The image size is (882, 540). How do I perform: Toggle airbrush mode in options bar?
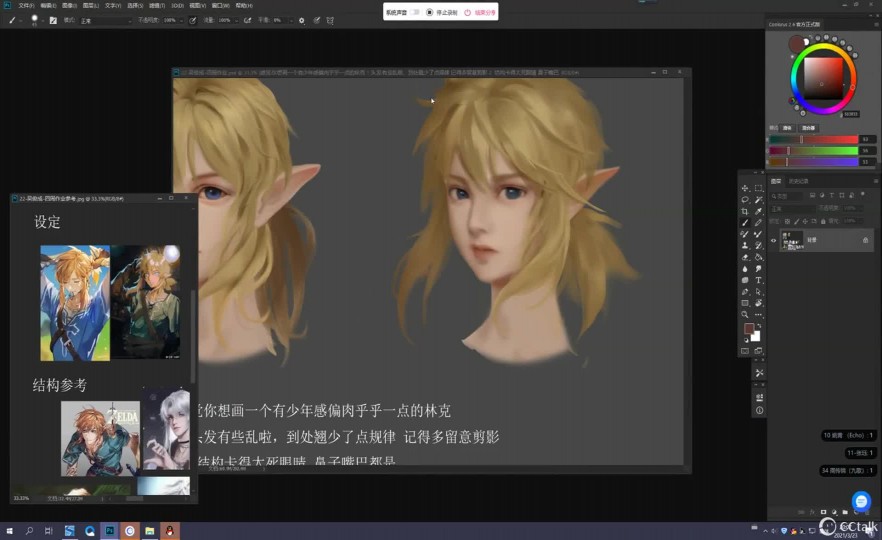pyautogui.click(x=248, y=20)
